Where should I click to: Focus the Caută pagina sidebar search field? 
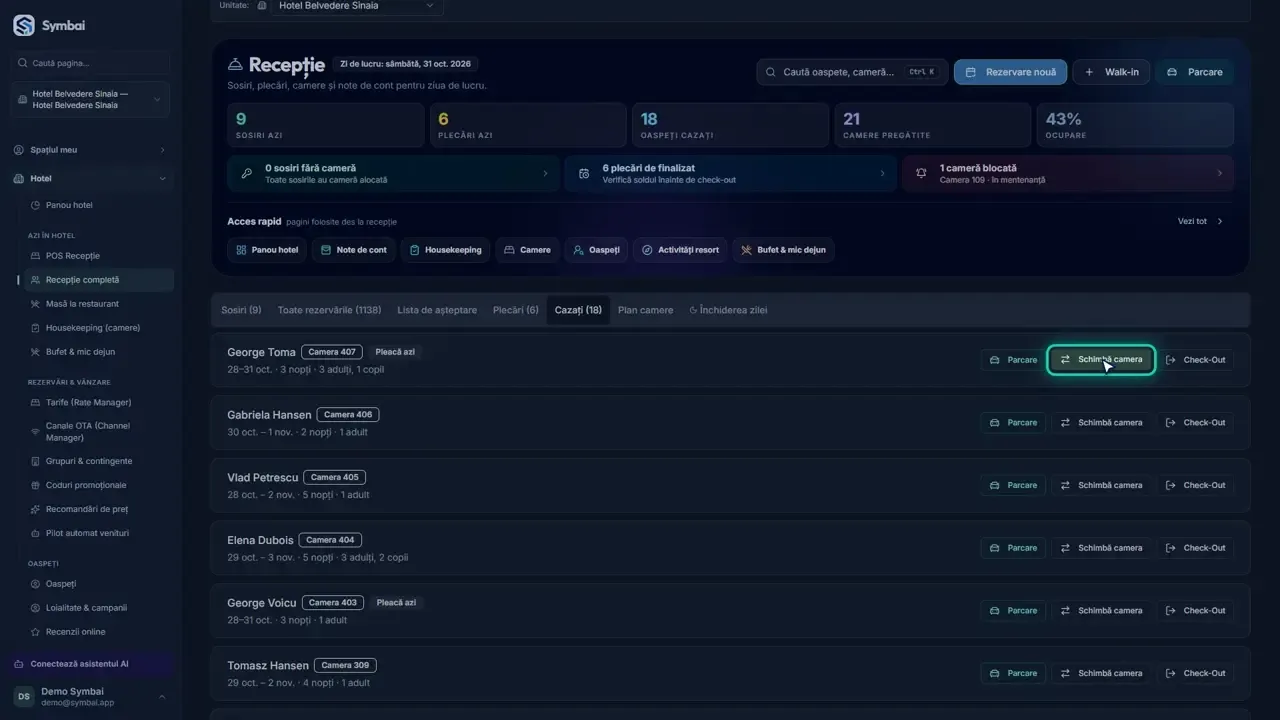[90, 63]
